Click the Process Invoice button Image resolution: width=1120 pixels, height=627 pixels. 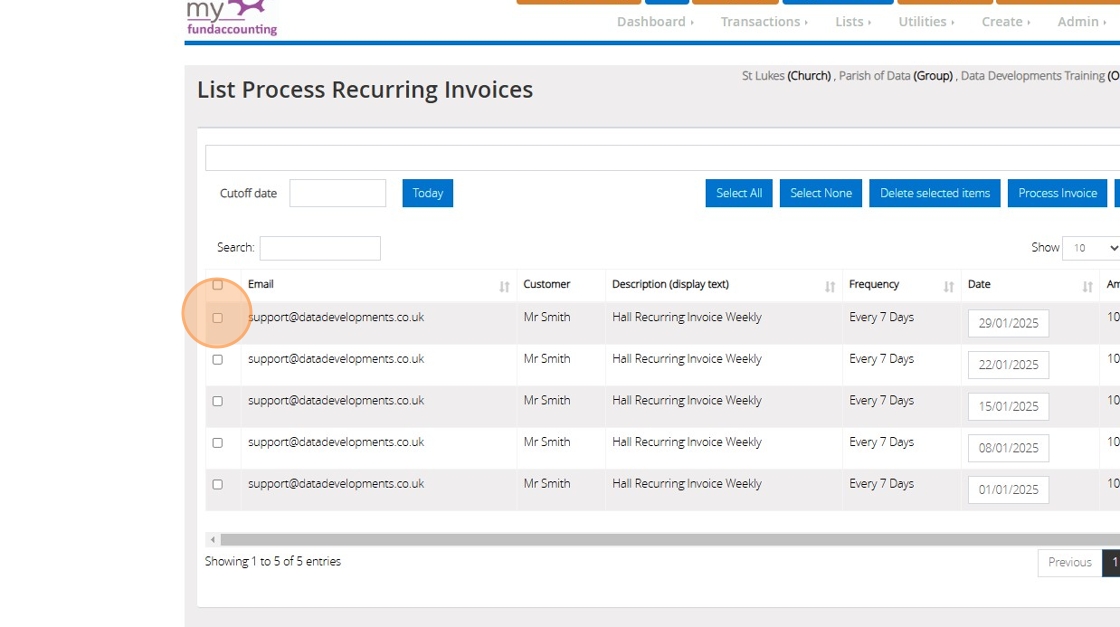coord(1057,193)
